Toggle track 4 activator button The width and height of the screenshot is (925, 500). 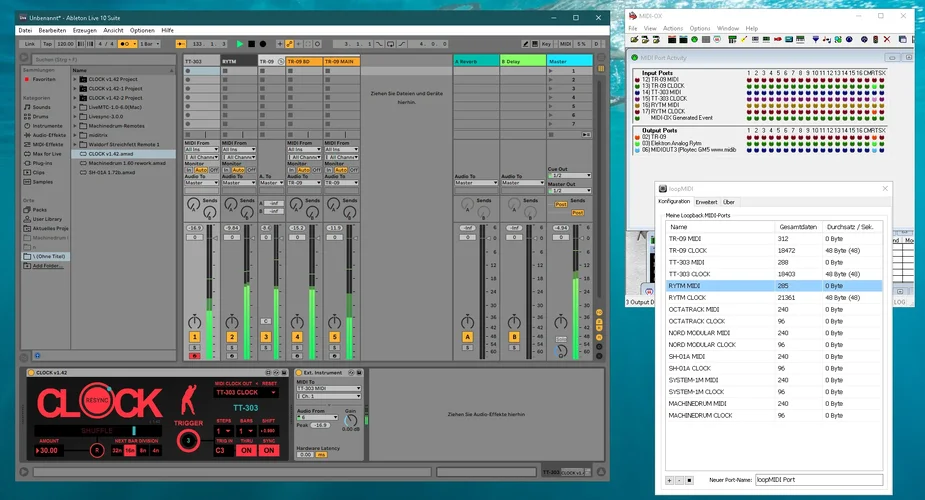[297, 337]
